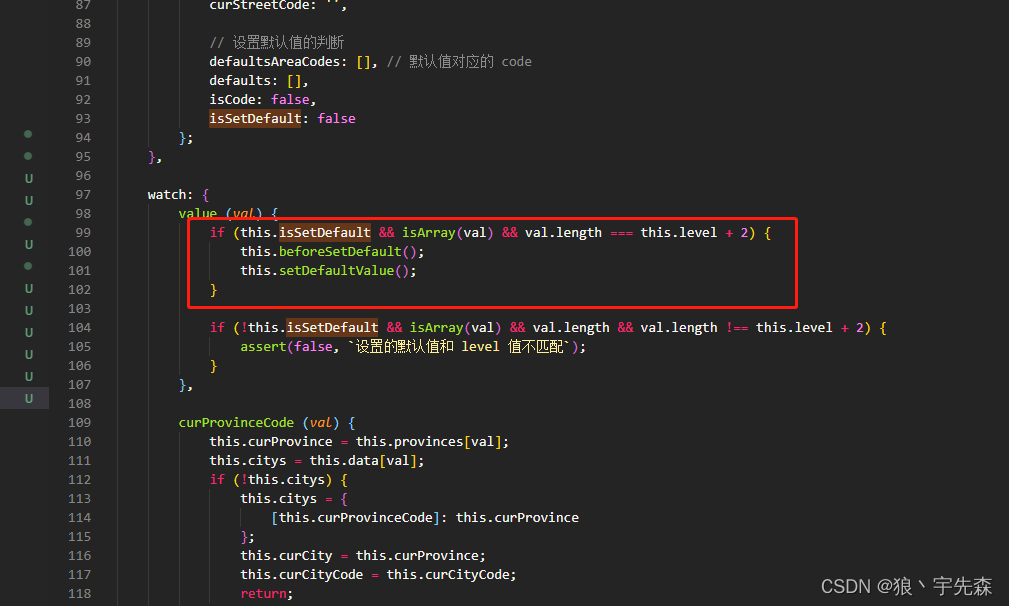Click the !== operator on line 104
The image size is (1009, 606).
737,328
